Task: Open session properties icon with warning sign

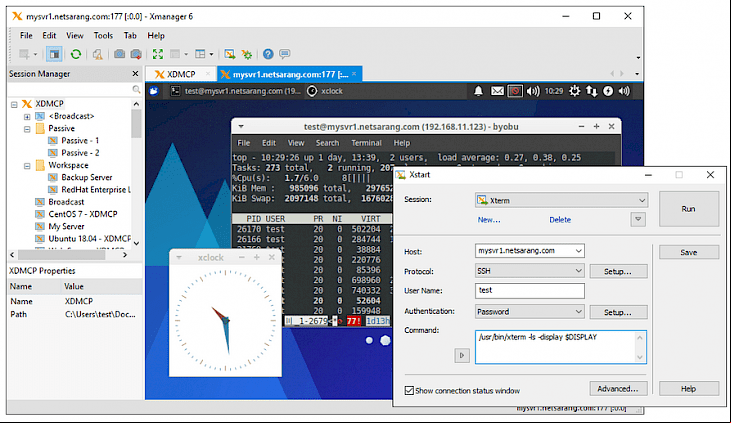Action: coord(97,54)
